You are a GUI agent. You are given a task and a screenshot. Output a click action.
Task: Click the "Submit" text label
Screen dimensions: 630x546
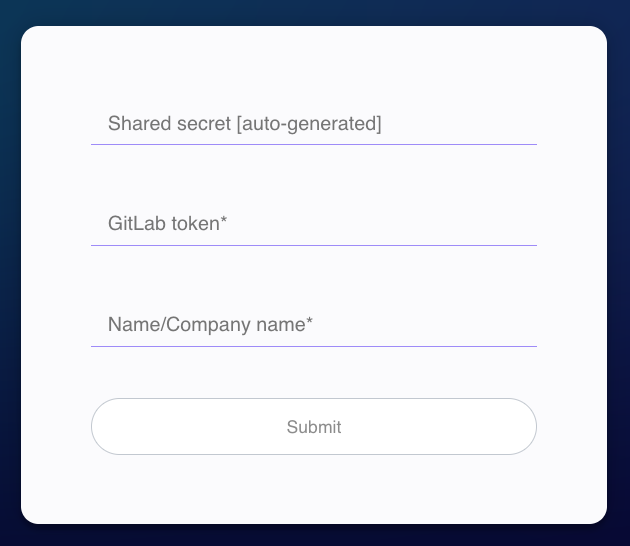(314, 427)
